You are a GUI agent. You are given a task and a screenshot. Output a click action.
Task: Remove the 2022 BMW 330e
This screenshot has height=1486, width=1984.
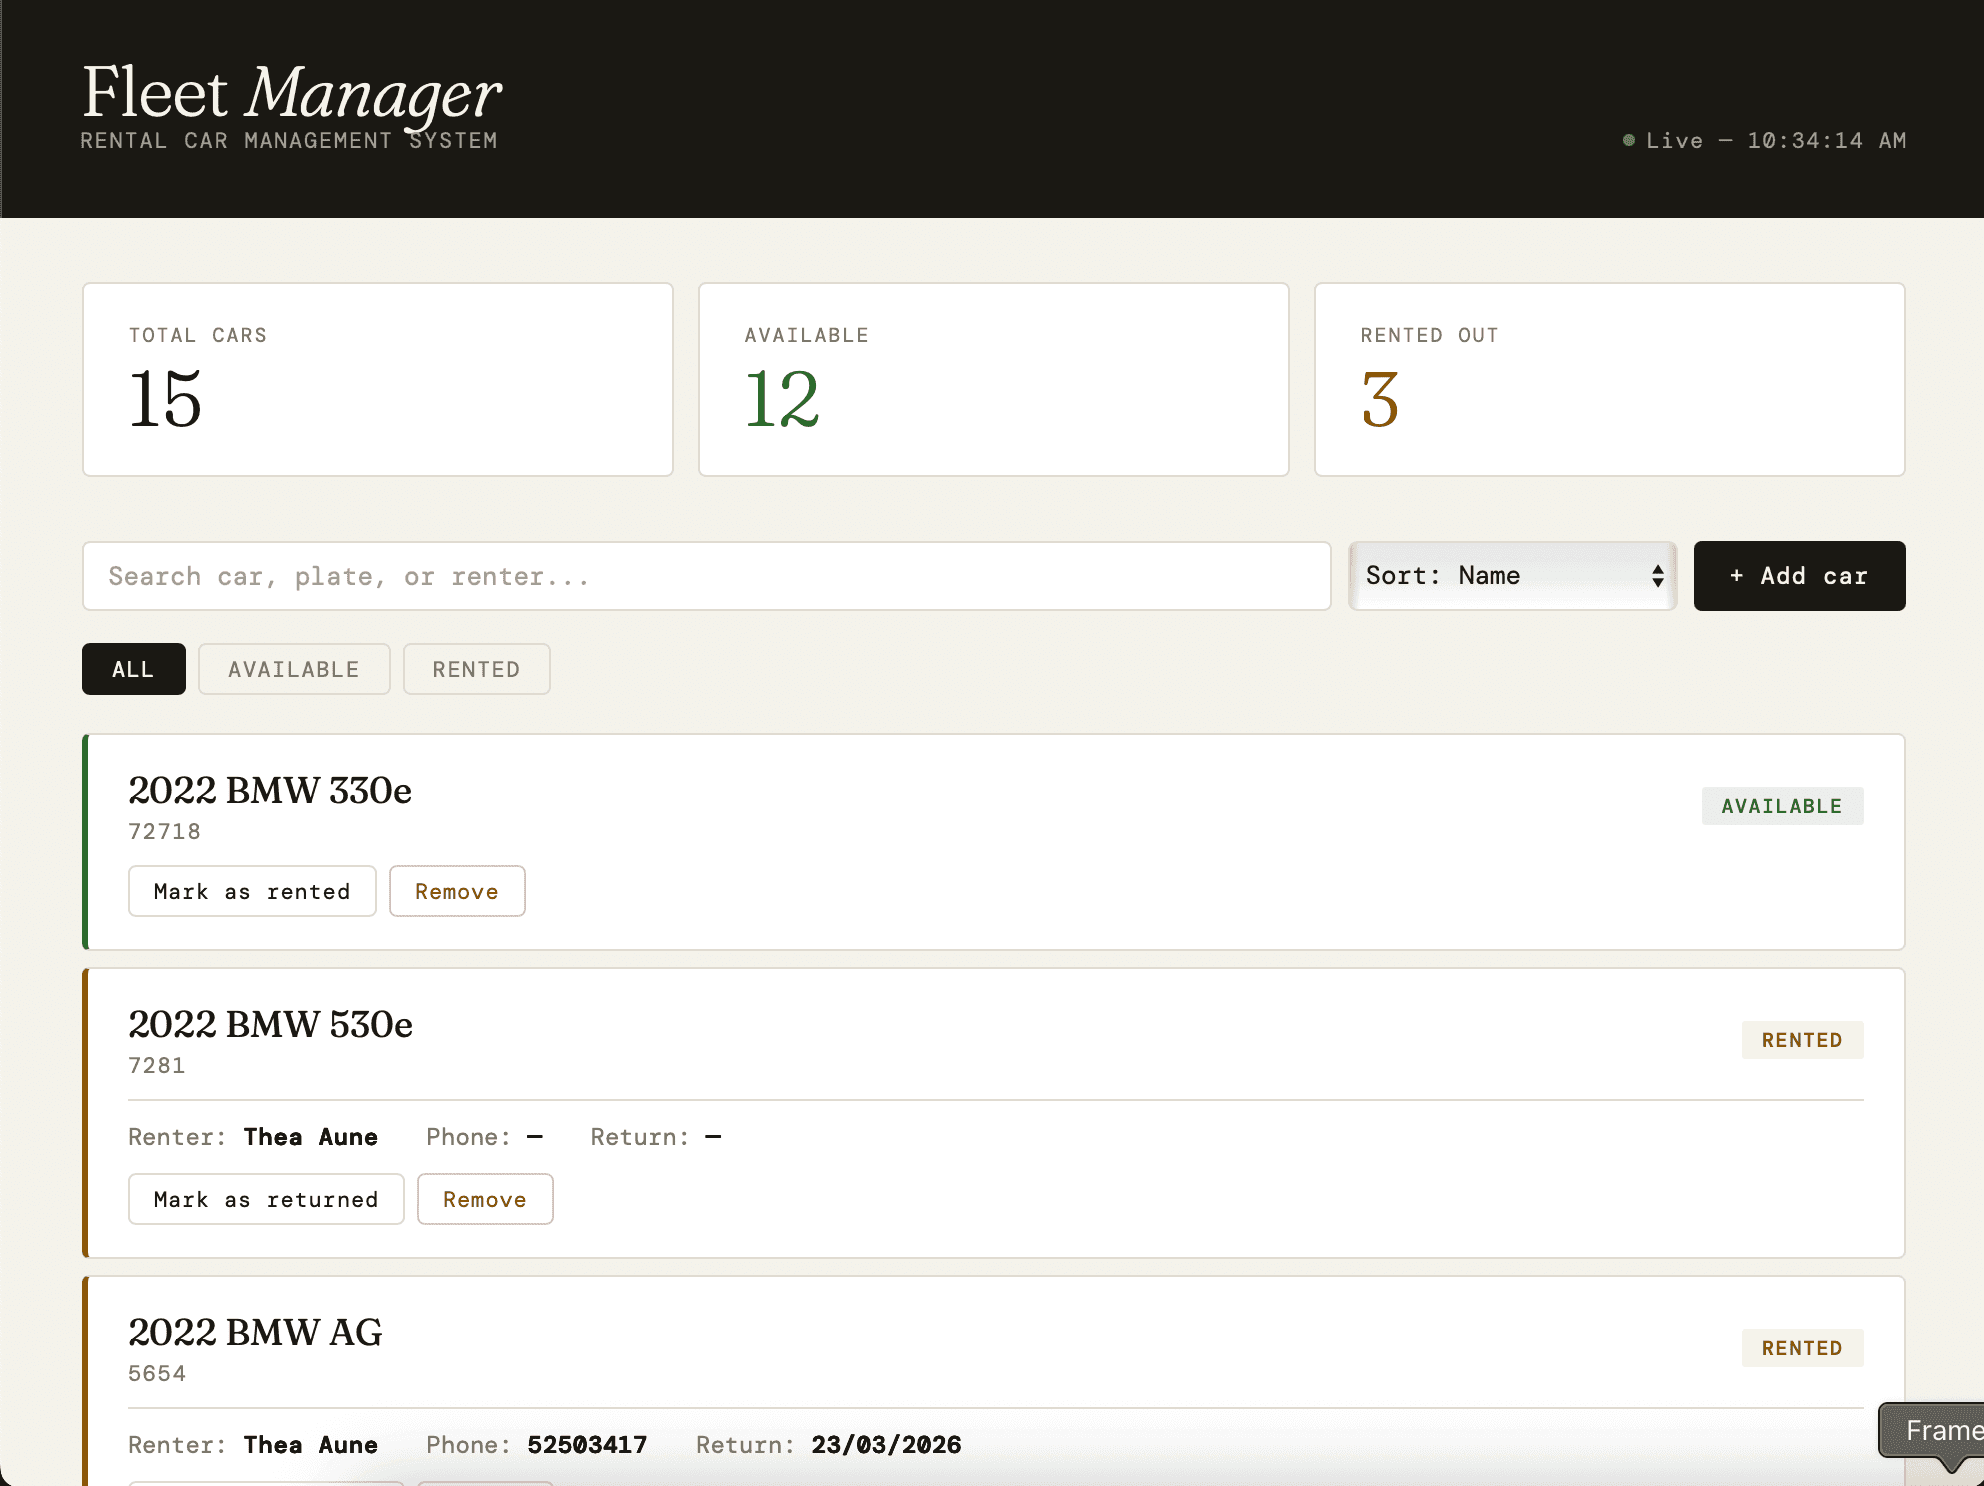tap(457, 891)
